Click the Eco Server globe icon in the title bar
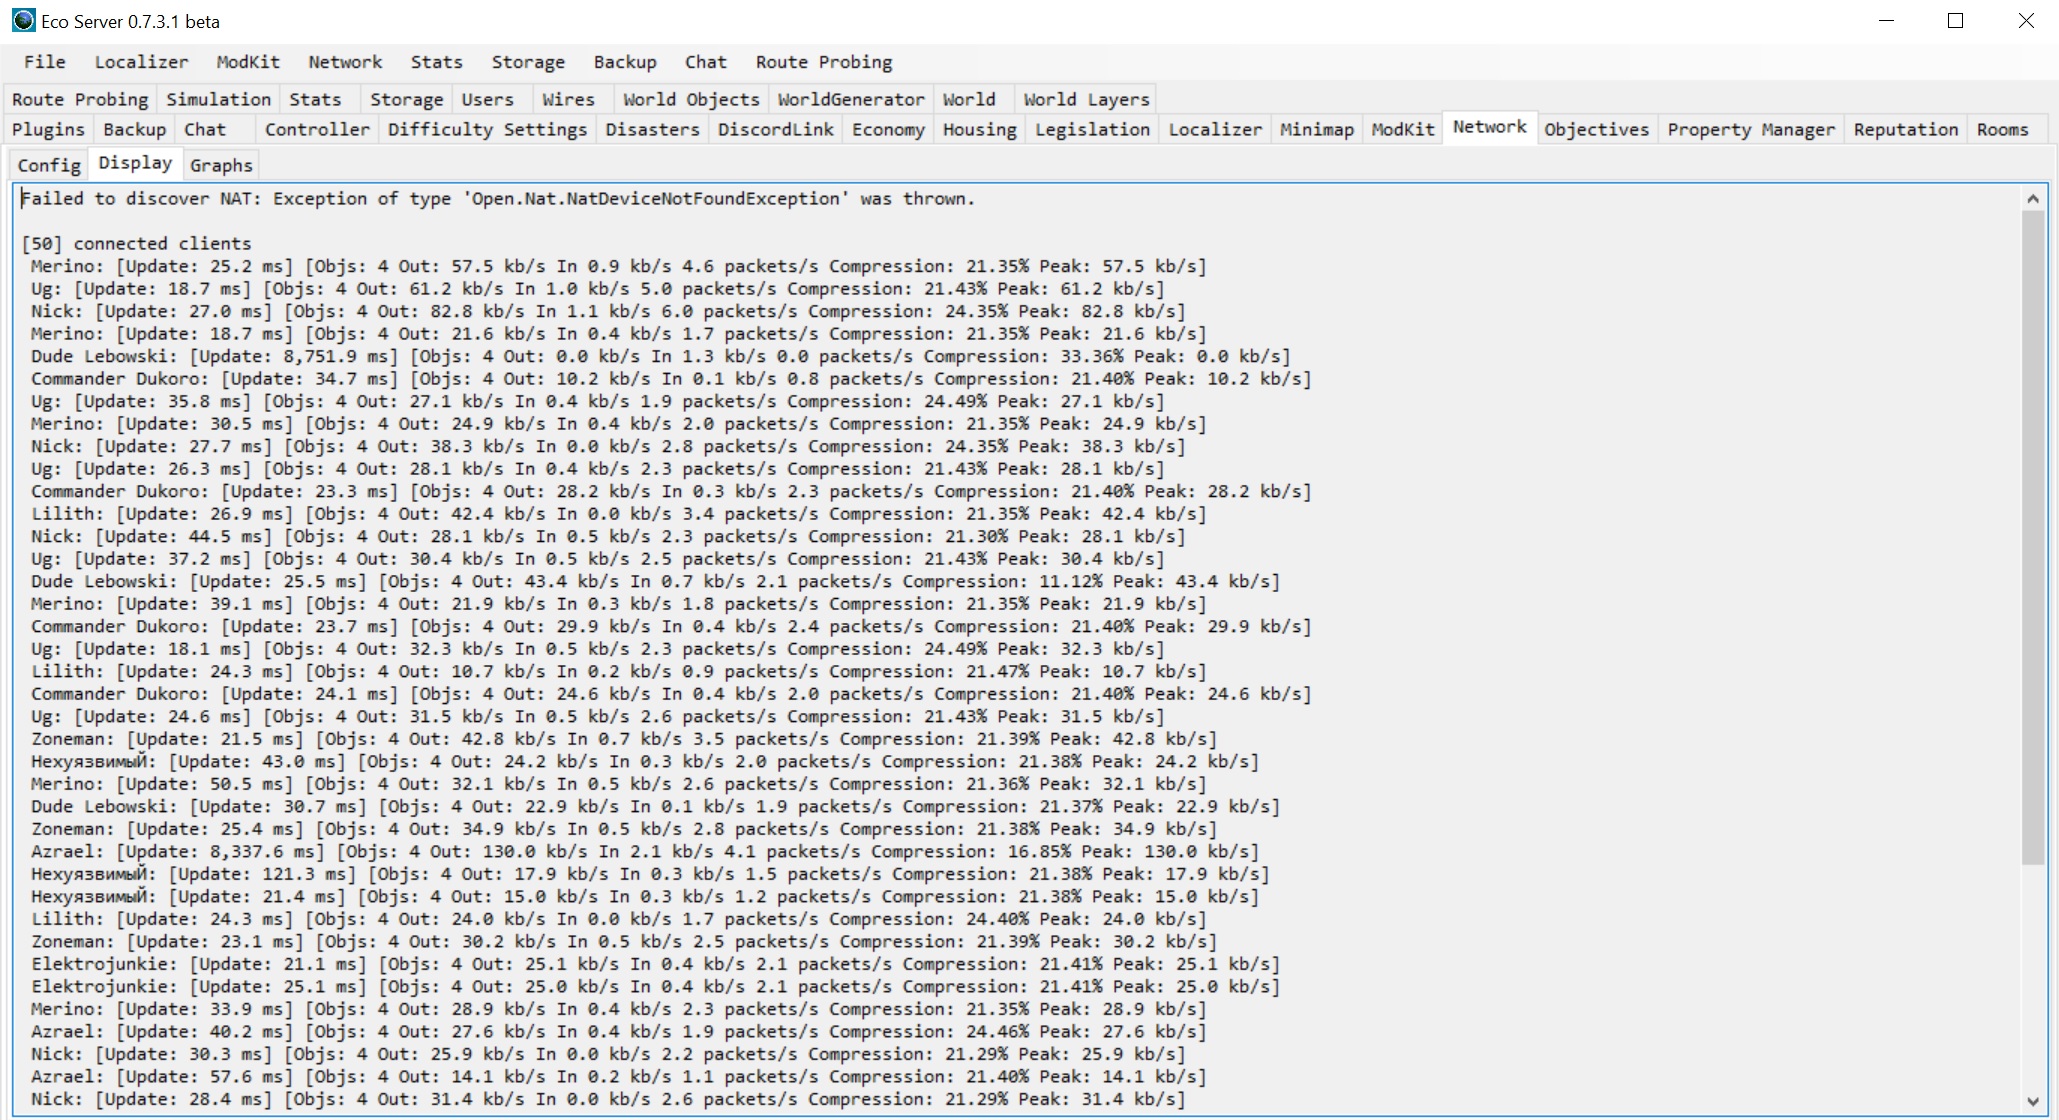 (x=23, y=20)
